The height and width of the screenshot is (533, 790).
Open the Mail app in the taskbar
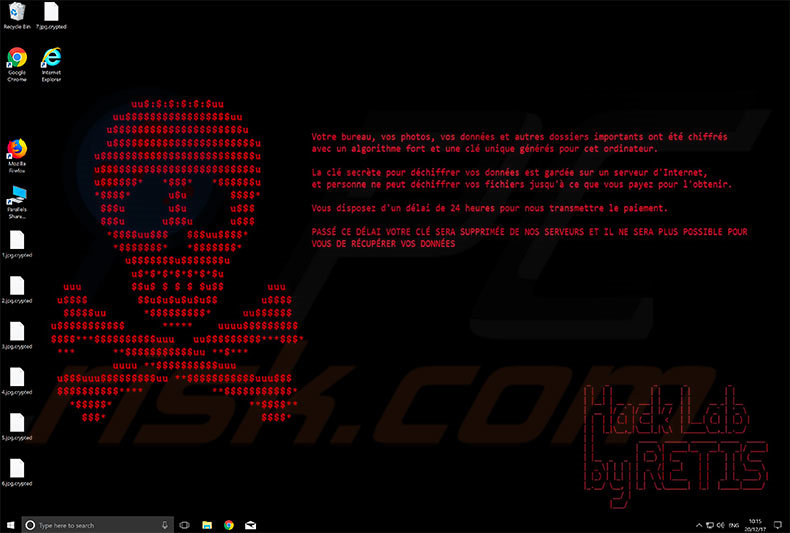click(250, 525)
